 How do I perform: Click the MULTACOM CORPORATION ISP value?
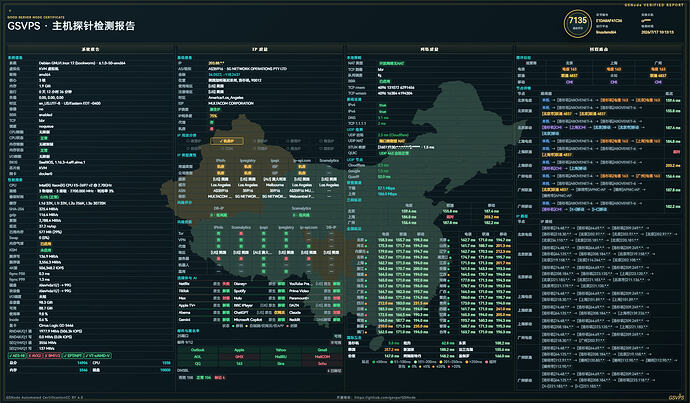(231, 103)
